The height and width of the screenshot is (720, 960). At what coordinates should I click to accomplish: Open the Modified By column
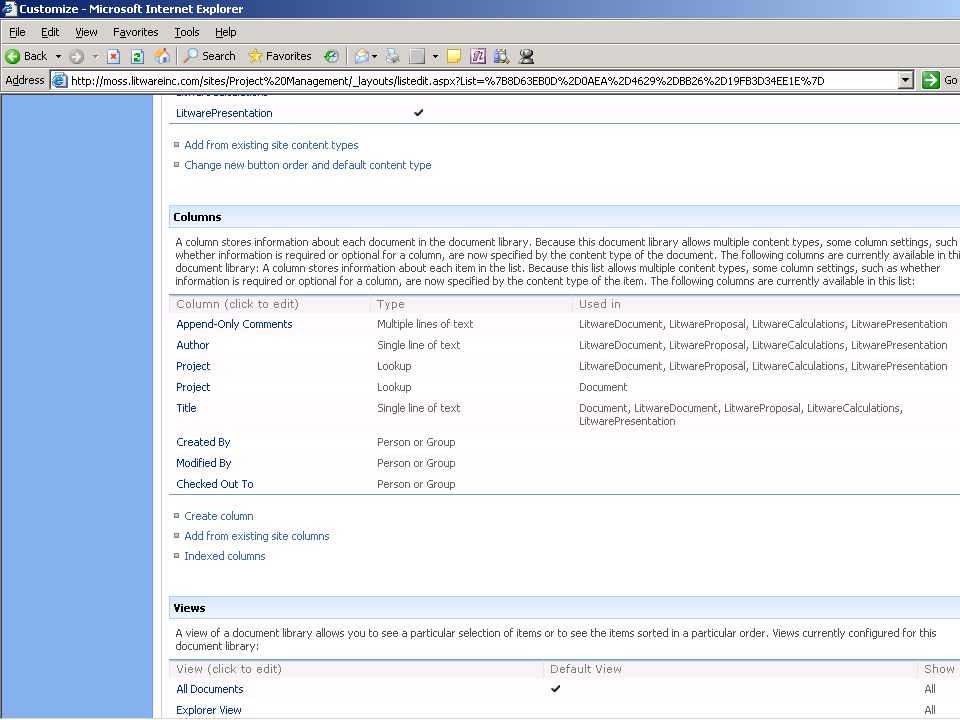pyautogui.click(x=203, y=463)
